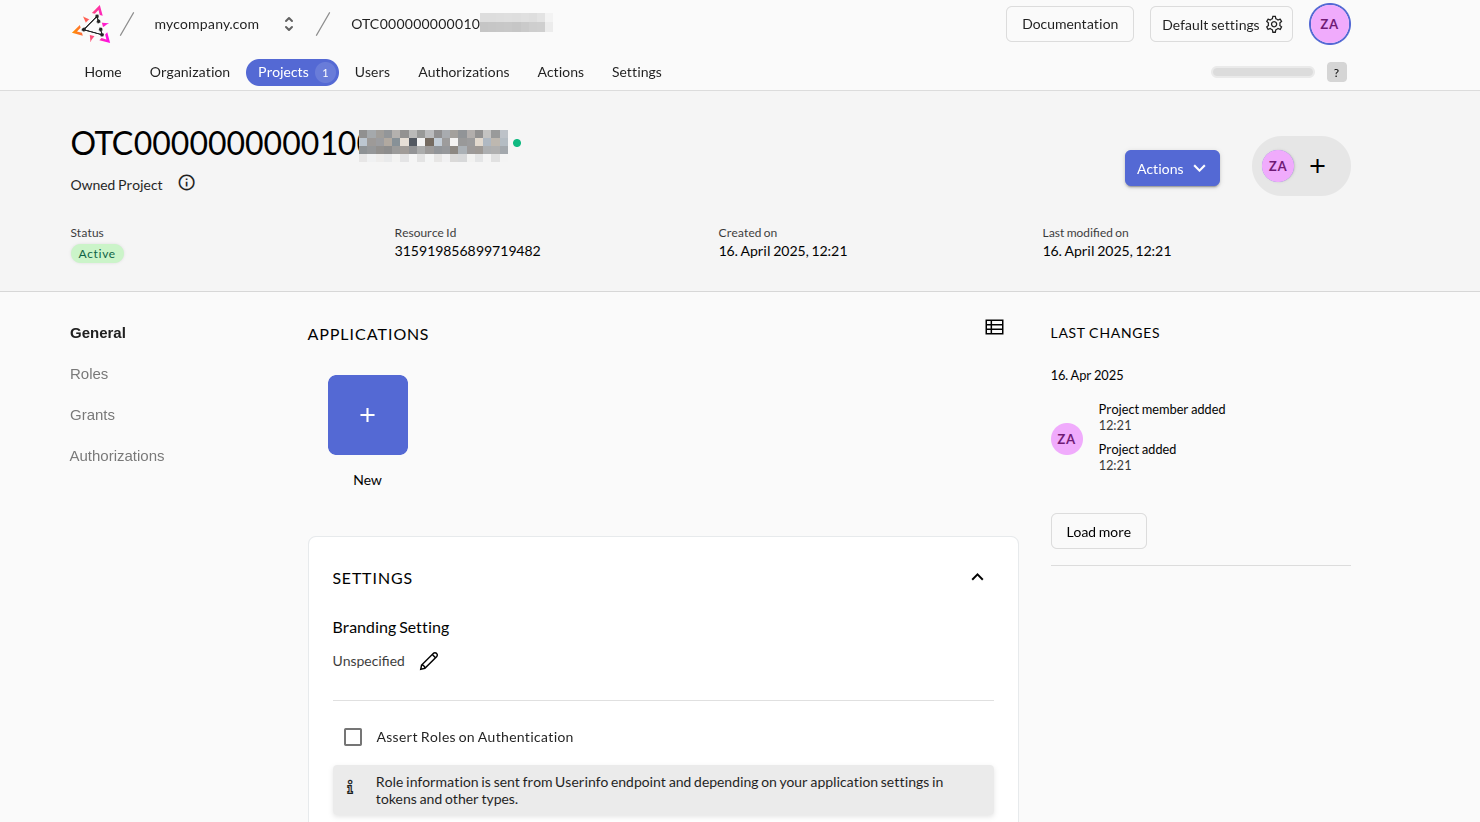Viewport: 1480px width, 822px height.
Task: Select Grants in the left sidebar
Action: click(x=92, y=415)
